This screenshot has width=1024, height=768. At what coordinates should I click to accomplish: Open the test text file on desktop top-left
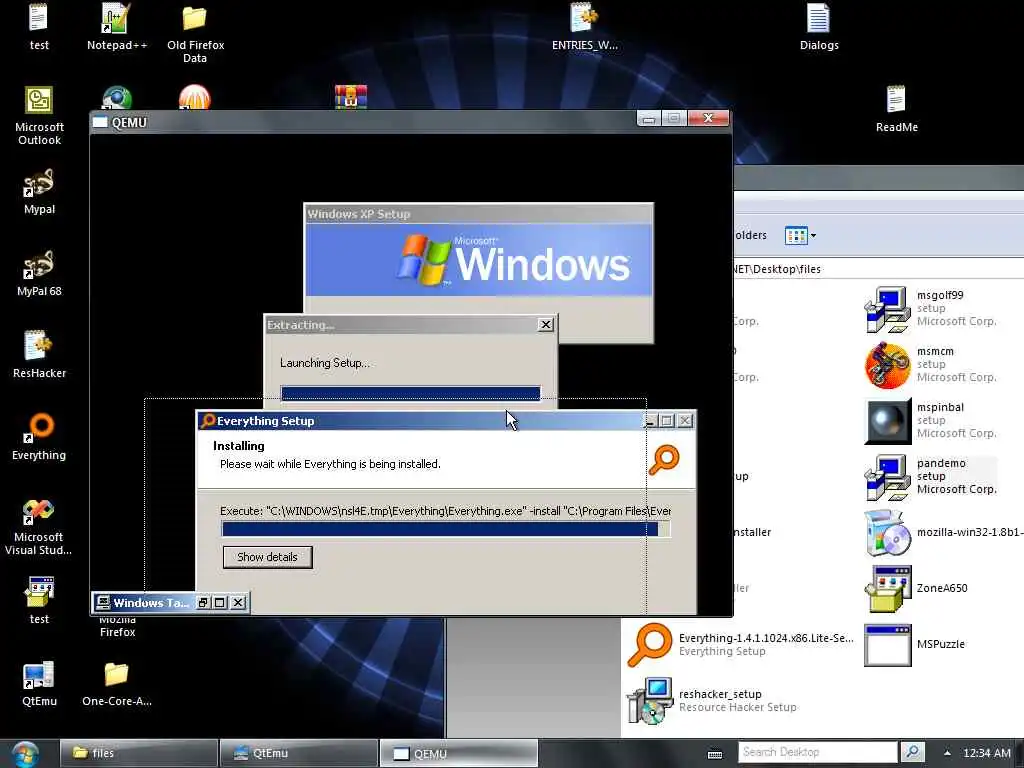[39, 26]
